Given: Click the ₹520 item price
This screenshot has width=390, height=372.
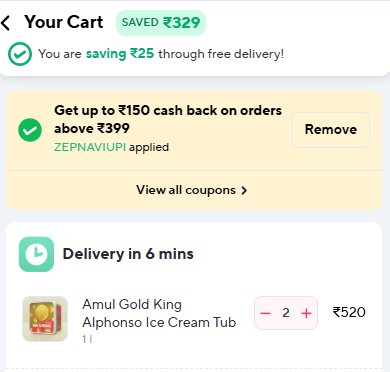Looking at the screenshot, I should 349,312.
